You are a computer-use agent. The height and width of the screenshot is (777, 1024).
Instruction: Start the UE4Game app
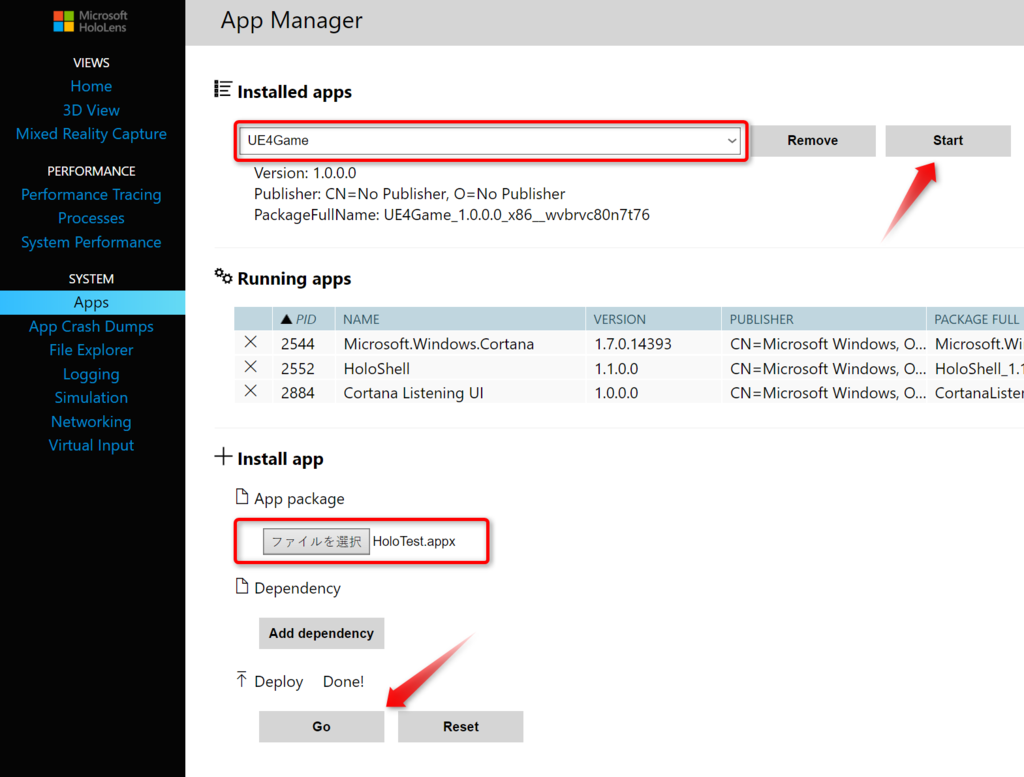click(948, 140)
